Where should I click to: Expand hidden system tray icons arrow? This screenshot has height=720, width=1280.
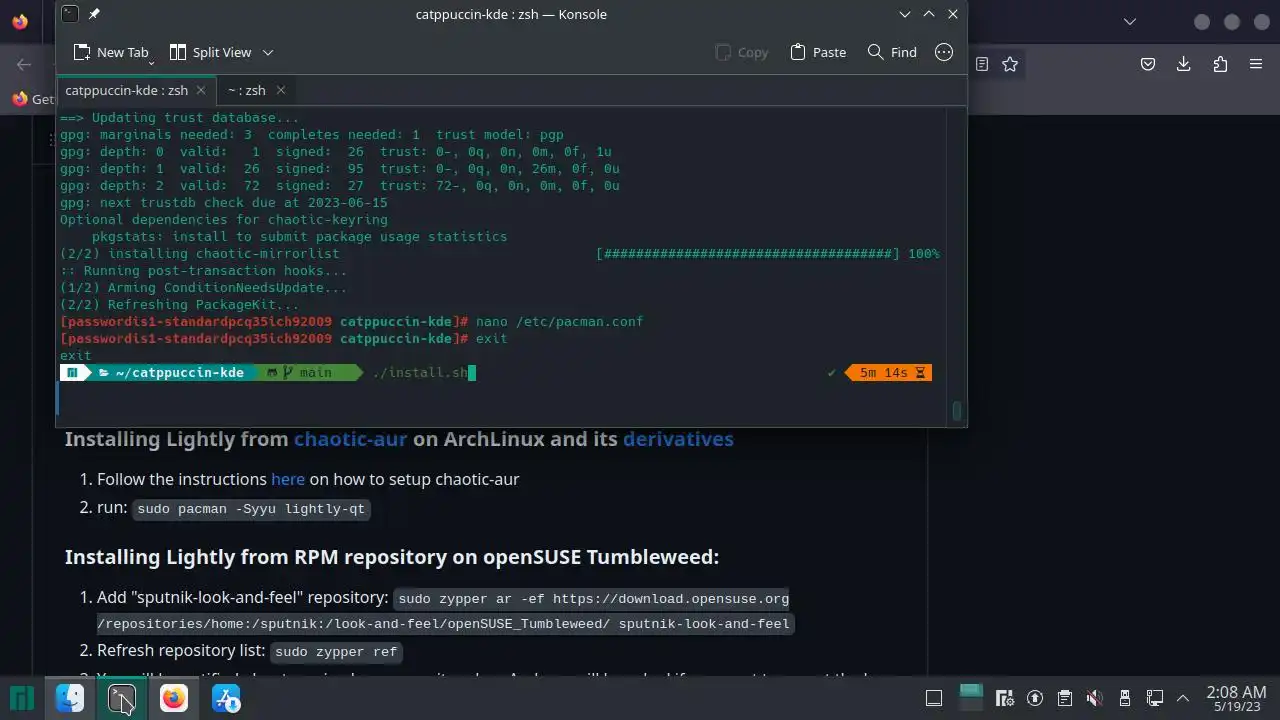1183,698
